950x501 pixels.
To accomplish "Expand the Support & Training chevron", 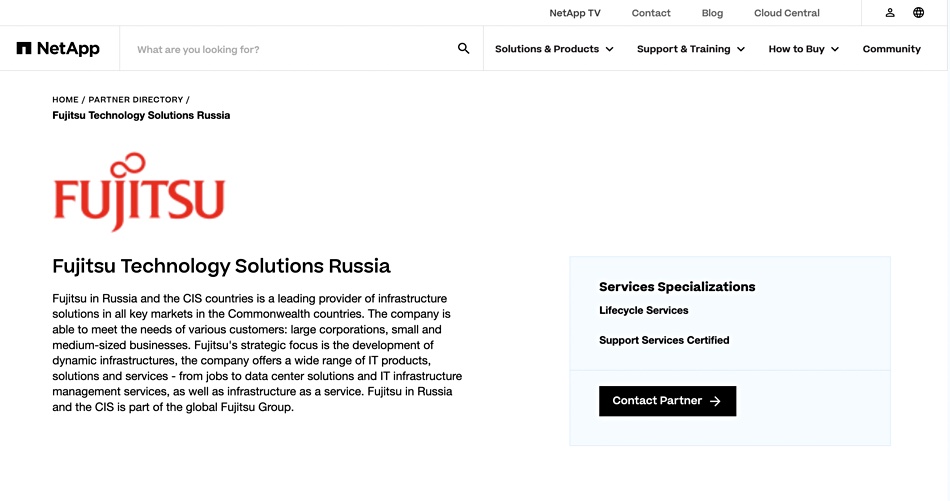I will (x=741, y=49).
